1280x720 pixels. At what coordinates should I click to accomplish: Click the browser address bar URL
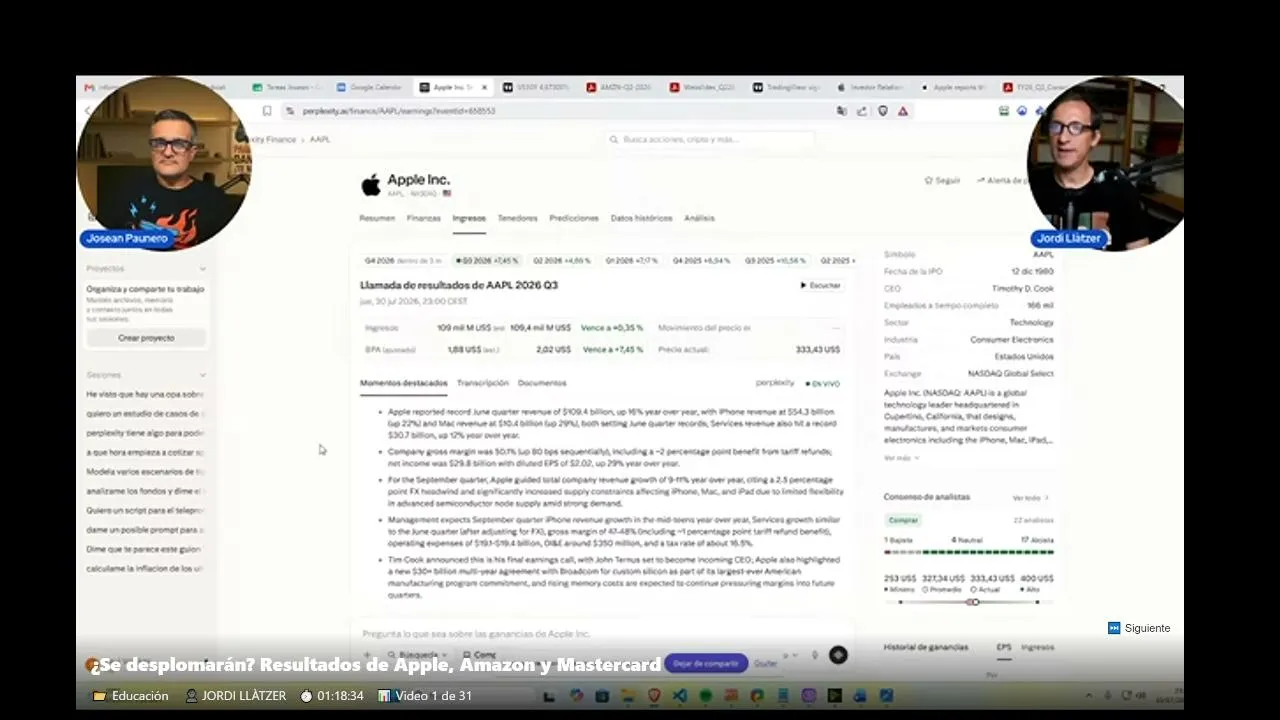tap(399, 111)
